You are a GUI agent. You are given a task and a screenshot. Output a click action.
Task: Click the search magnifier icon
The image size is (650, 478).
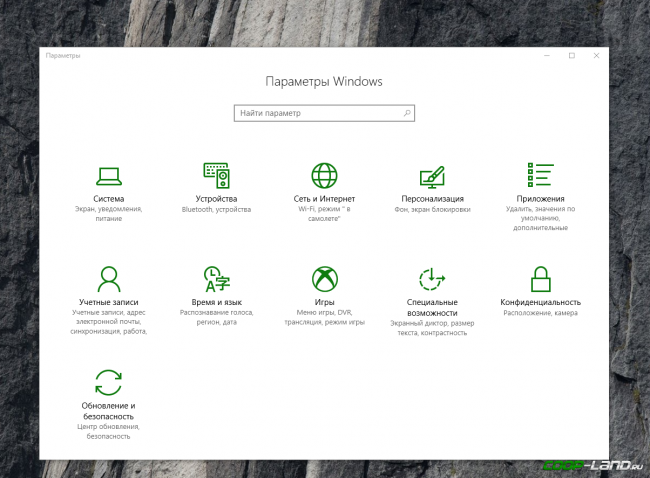[x=407, y=113]
